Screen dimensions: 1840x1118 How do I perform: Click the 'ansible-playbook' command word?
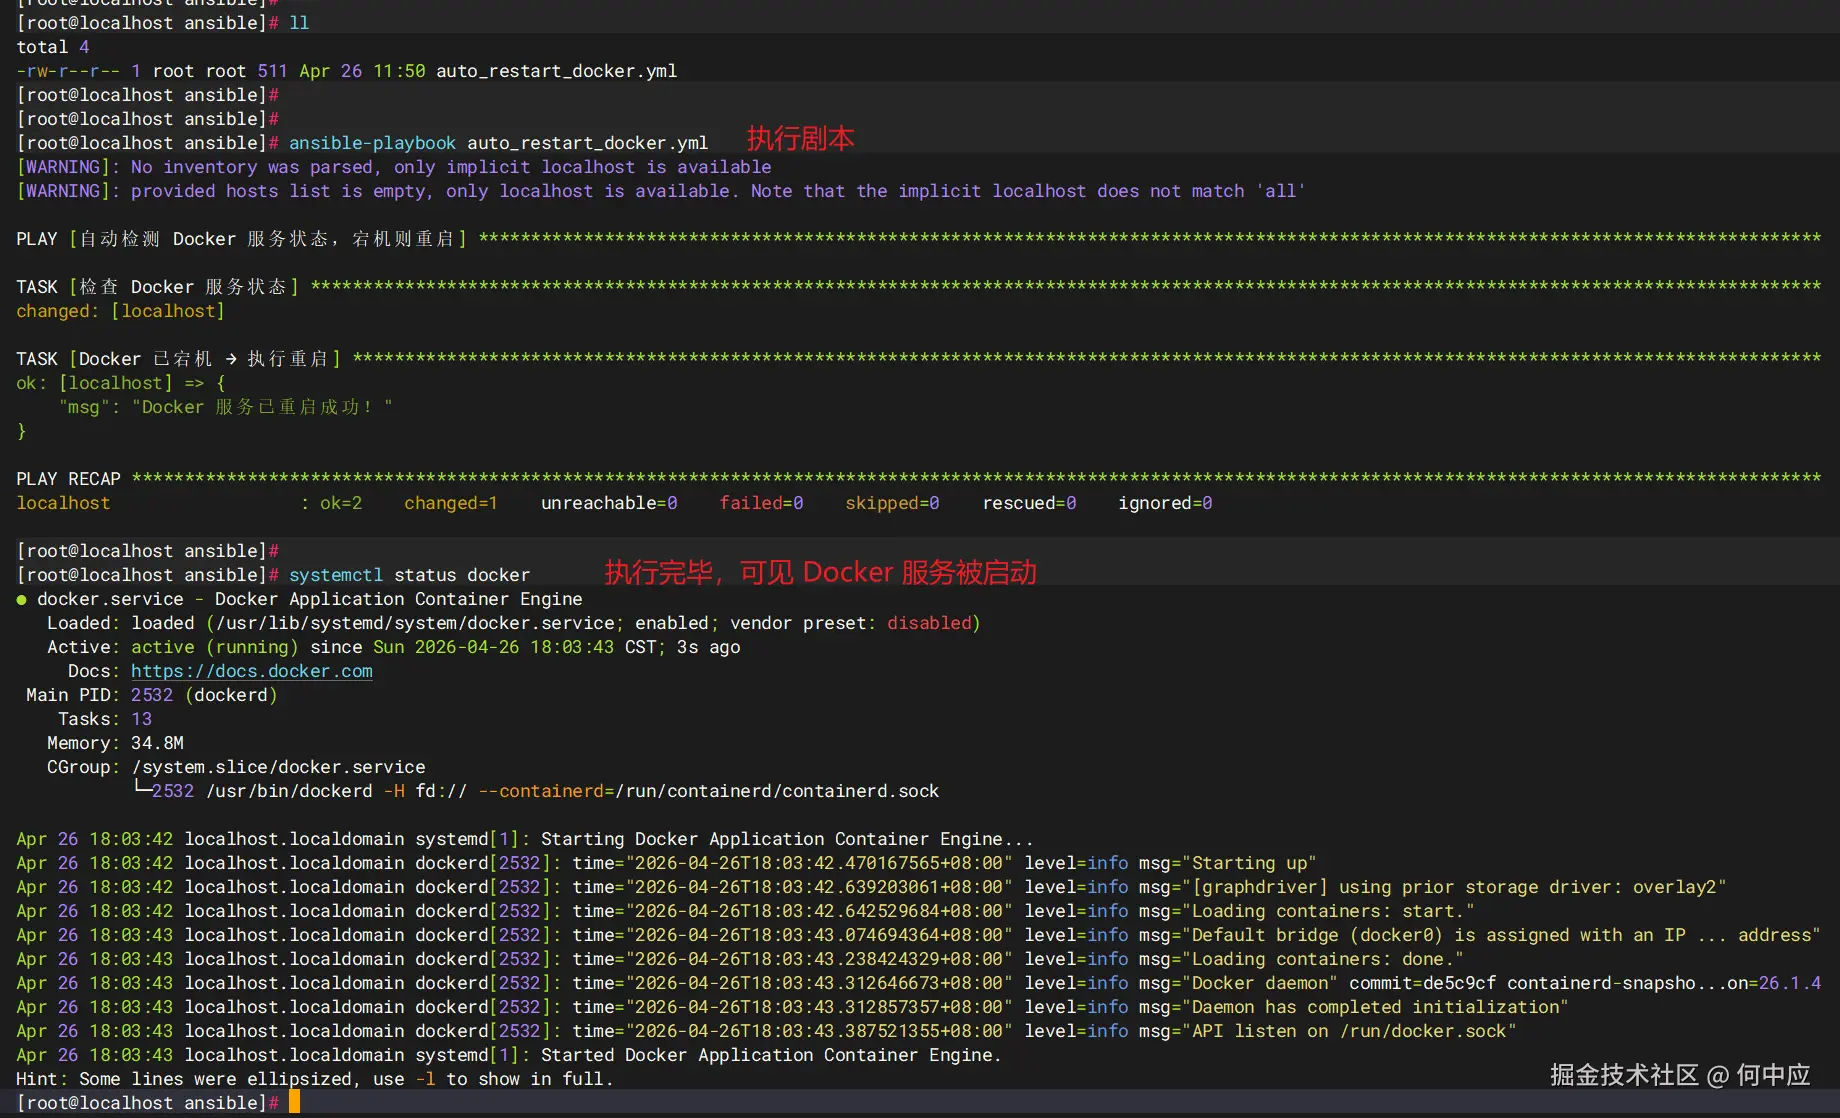pos(372,143)
